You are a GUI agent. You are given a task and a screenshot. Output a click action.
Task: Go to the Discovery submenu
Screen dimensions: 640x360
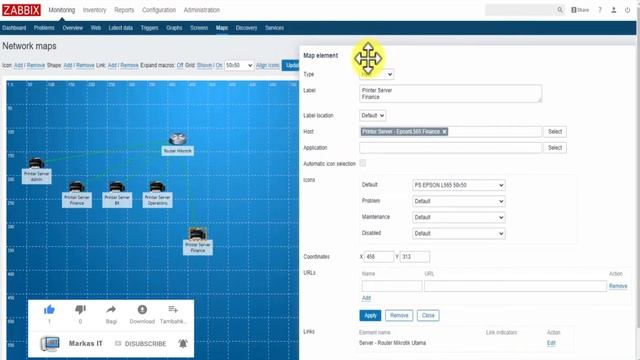247,28
